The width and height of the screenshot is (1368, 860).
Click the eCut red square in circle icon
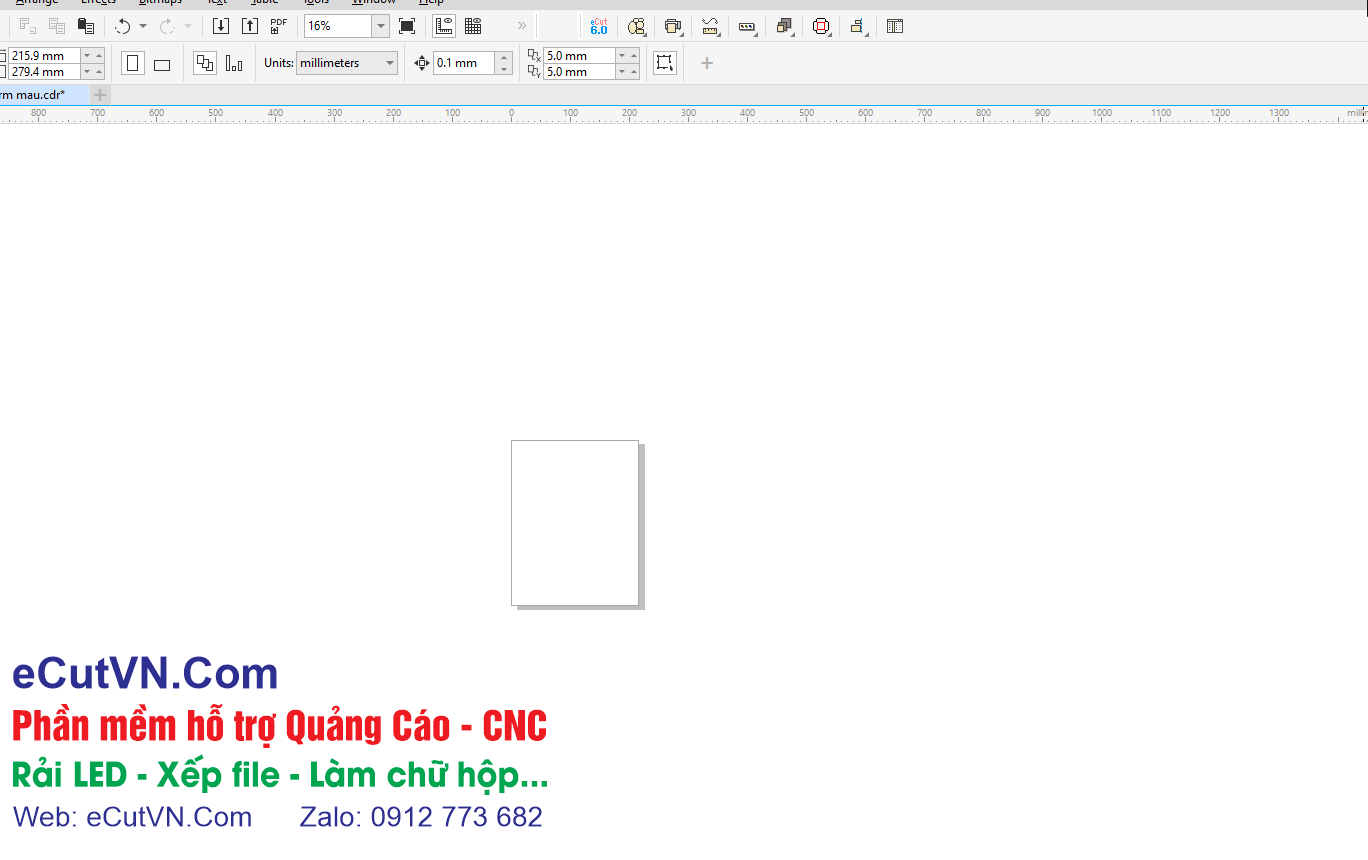point(821,26)
